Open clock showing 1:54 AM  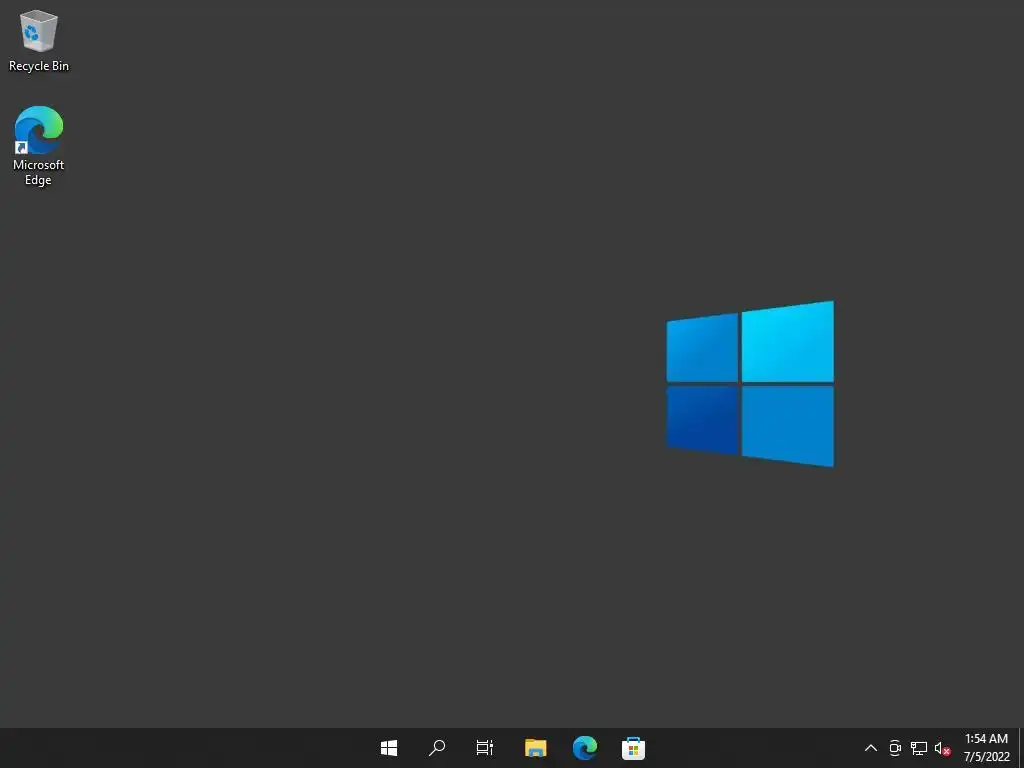[x=986, y=739]
